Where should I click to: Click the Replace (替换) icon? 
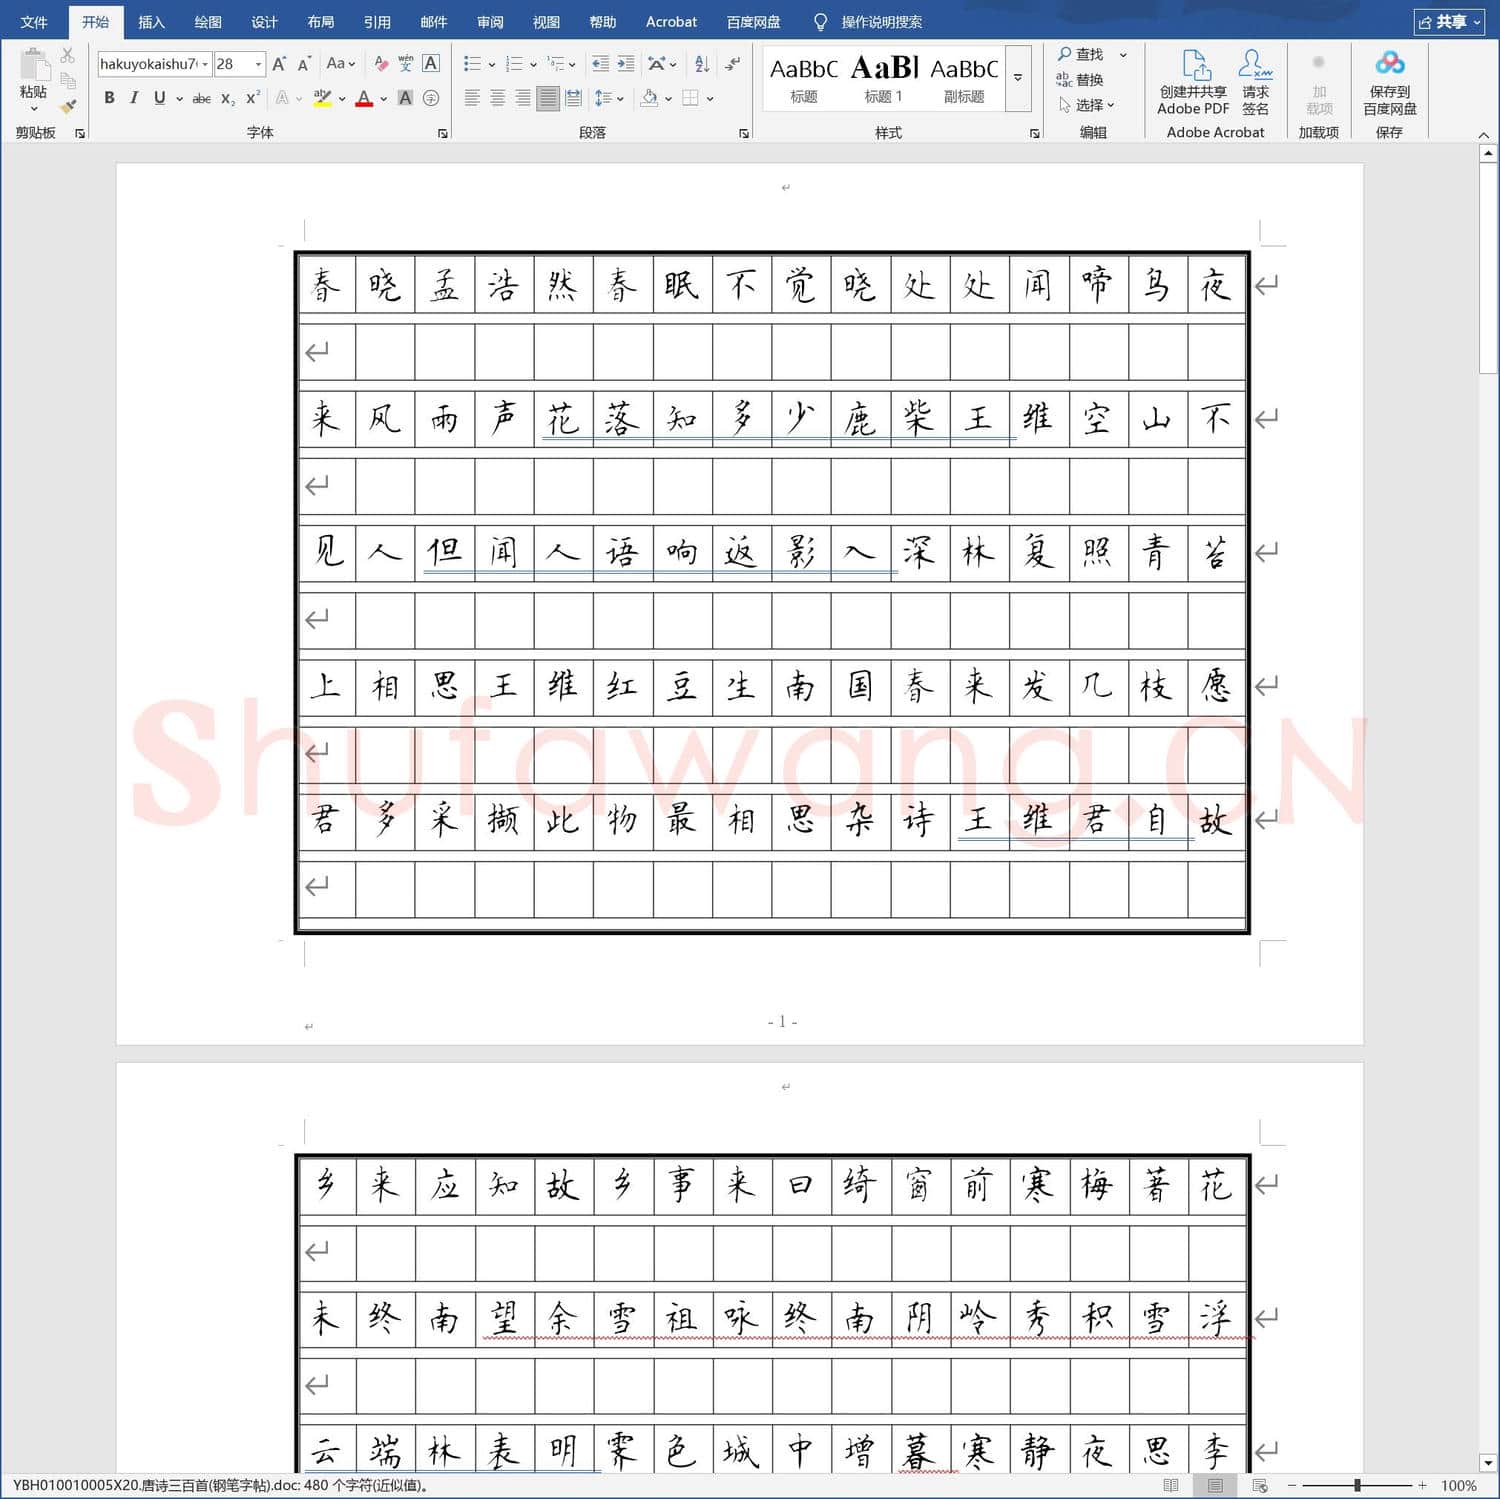coord(1064,79)
